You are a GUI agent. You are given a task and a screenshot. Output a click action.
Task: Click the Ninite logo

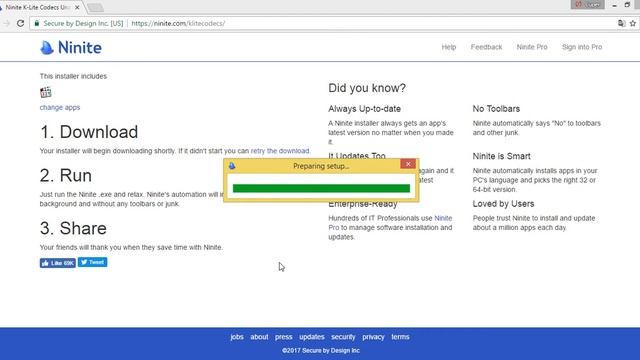point(71,47)
